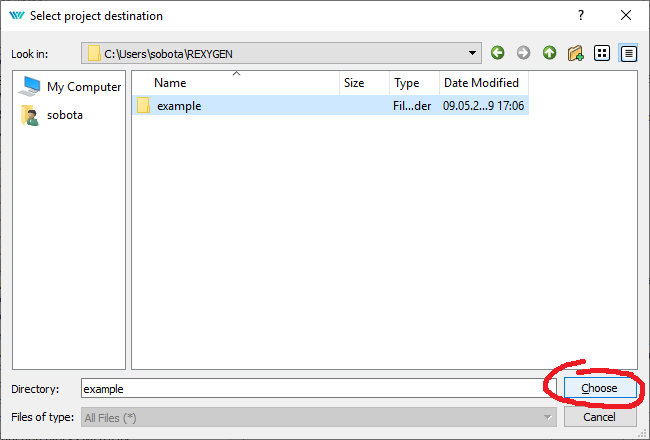Create a new folder
The height and width of the screenshot is (440, 650).
coord(576,53)
